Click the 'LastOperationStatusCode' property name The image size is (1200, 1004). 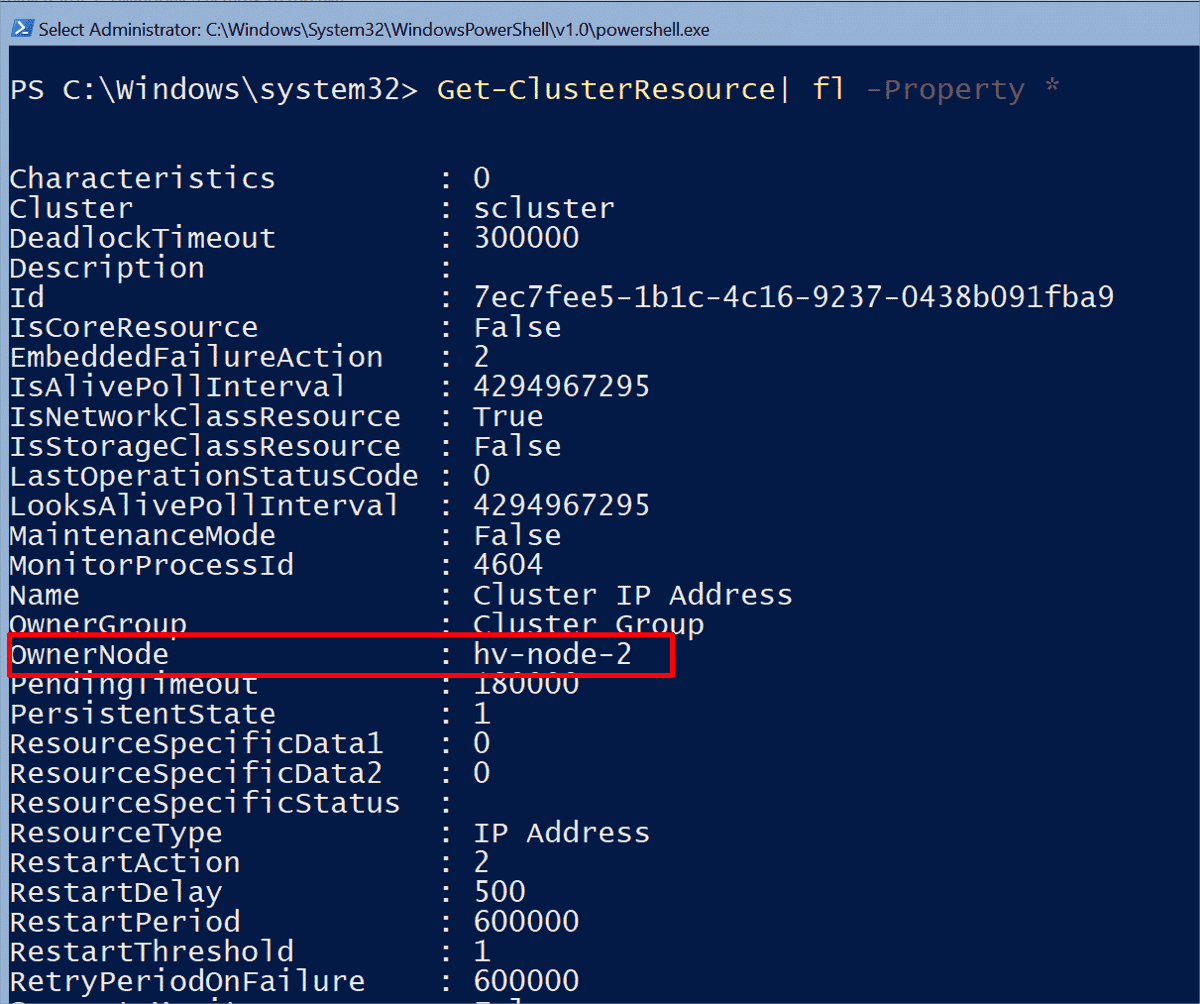click(214, 476)
